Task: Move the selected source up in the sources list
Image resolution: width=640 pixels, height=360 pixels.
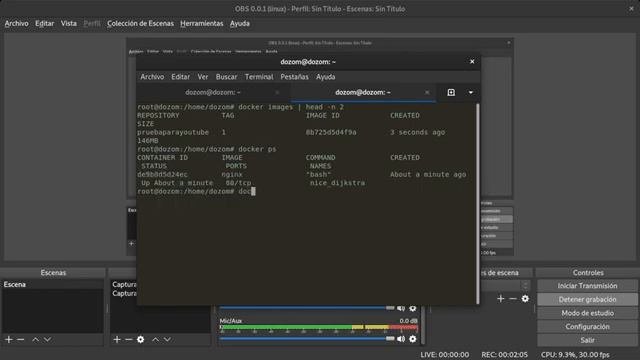Action: [x=156, y=340]
